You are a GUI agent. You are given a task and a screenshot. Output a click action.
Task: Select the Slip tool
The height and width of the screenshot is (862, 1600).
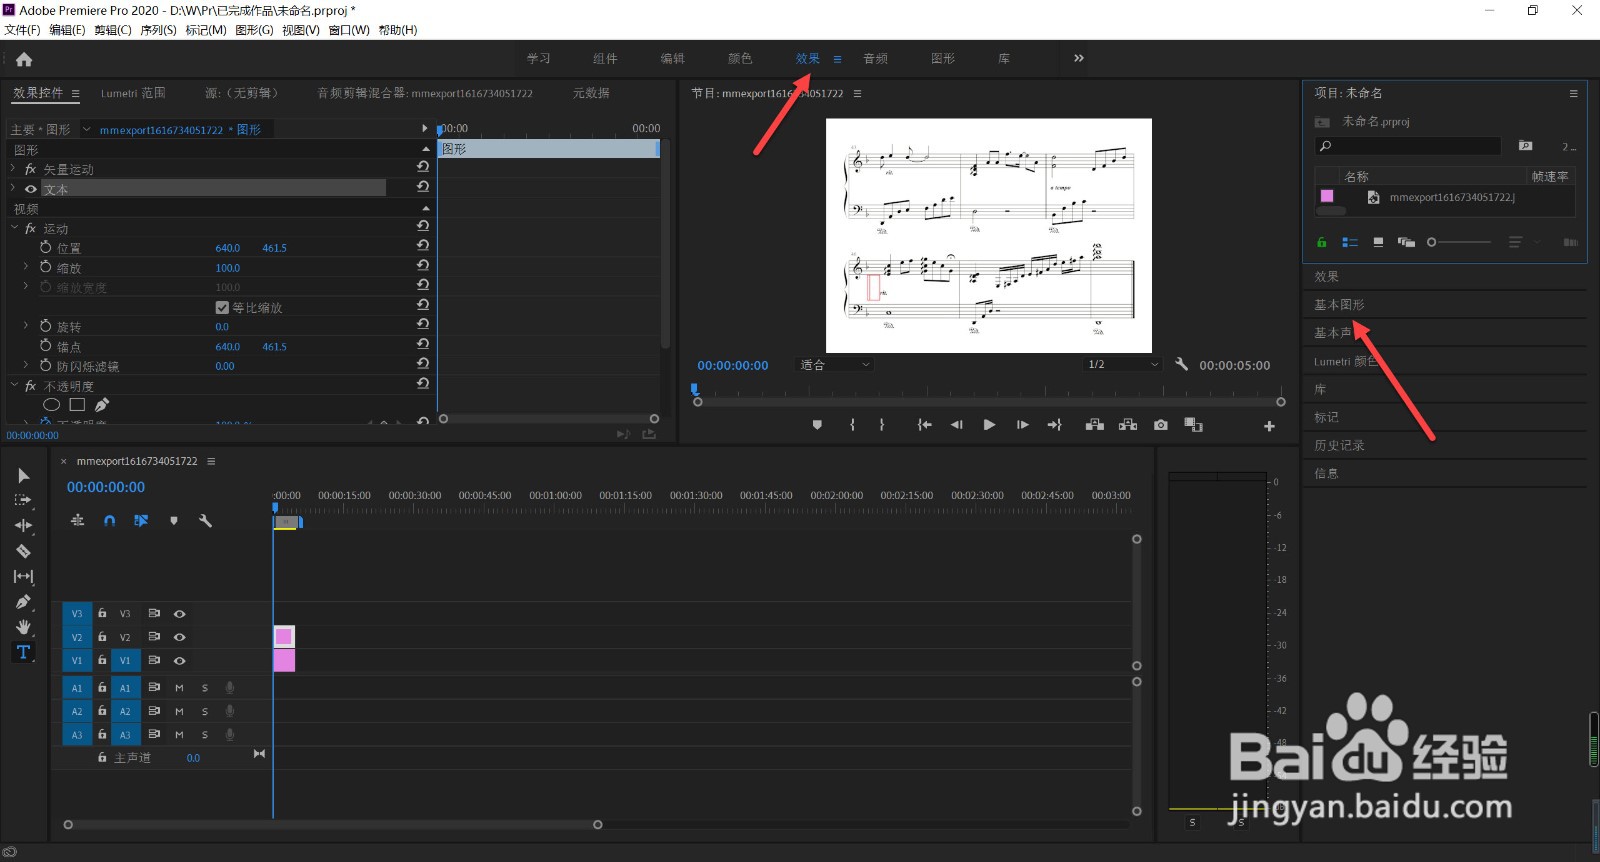click(x=23, y=577)
